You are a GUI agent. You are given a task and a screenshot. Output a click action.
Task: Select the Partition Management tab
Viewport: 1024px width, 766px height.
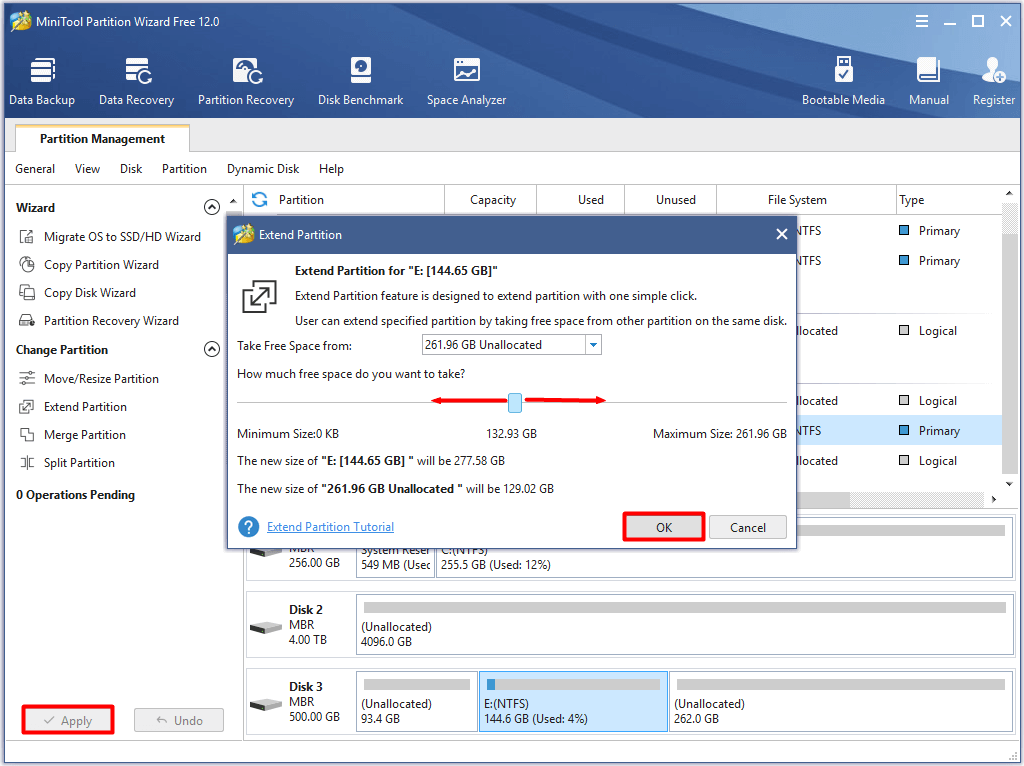point(103,138)
